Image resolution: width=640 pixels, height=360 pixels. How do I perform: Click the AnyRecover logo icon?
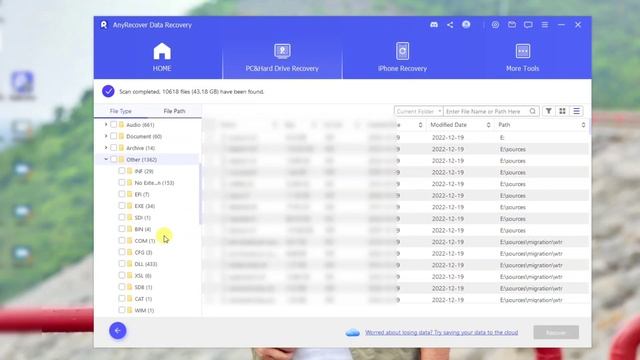pos(104,25)
